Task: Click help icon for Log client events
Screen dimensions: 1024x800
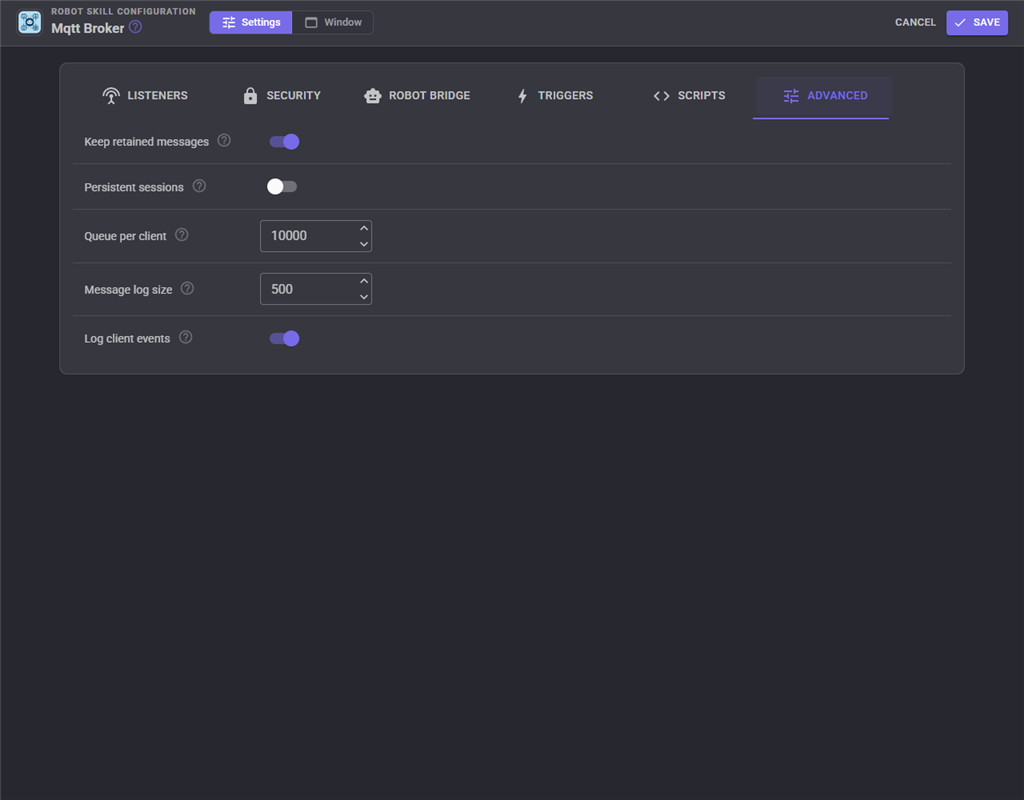Action: (x=185, y=338)
